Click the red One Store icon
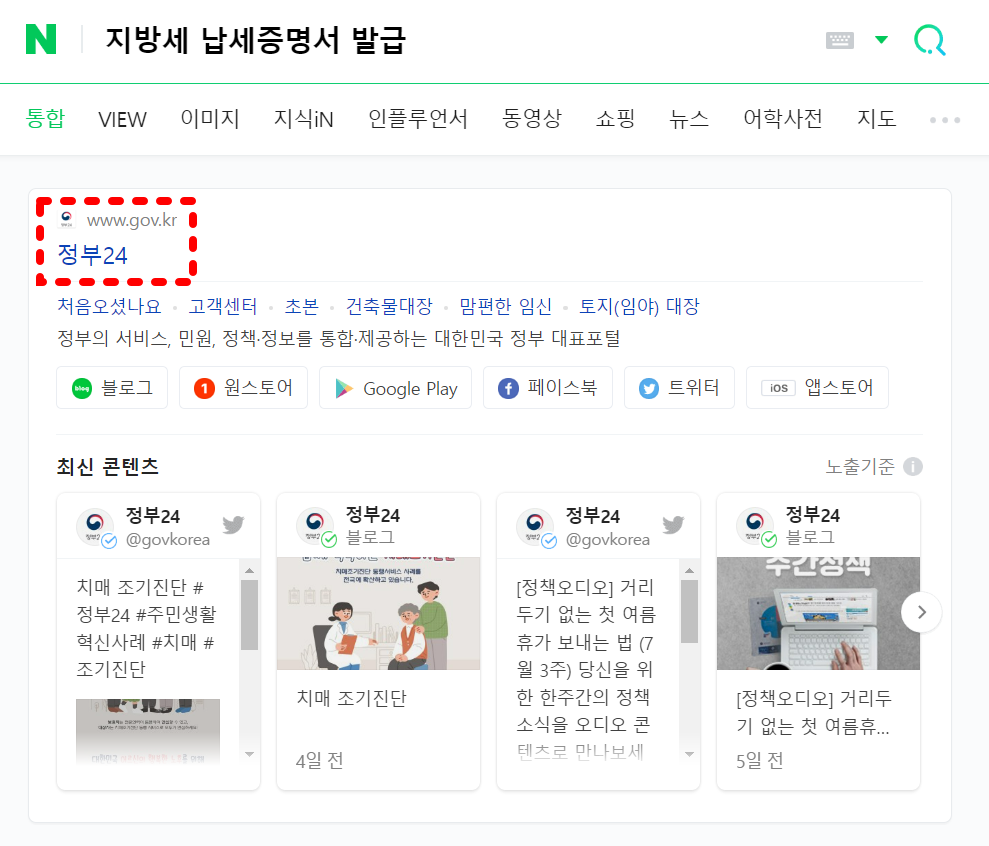 [204, 388]
